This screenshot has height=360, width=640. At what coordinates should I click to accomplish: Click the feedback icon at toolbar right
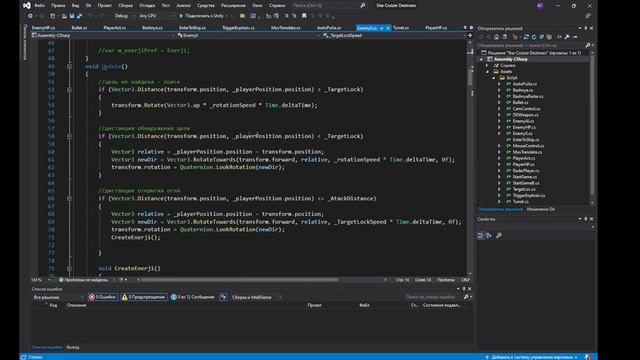pyautogui.click(x=588, y=16)
